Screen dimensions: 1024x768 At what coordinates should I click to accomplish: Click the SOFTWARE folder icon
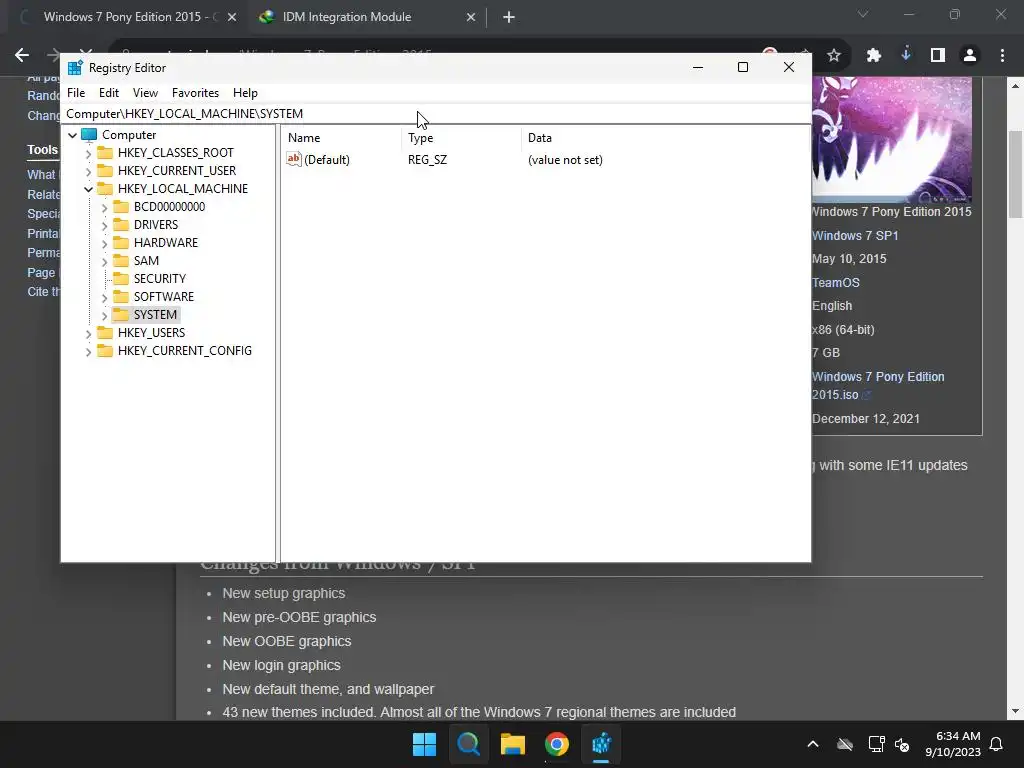click(121, 296)
